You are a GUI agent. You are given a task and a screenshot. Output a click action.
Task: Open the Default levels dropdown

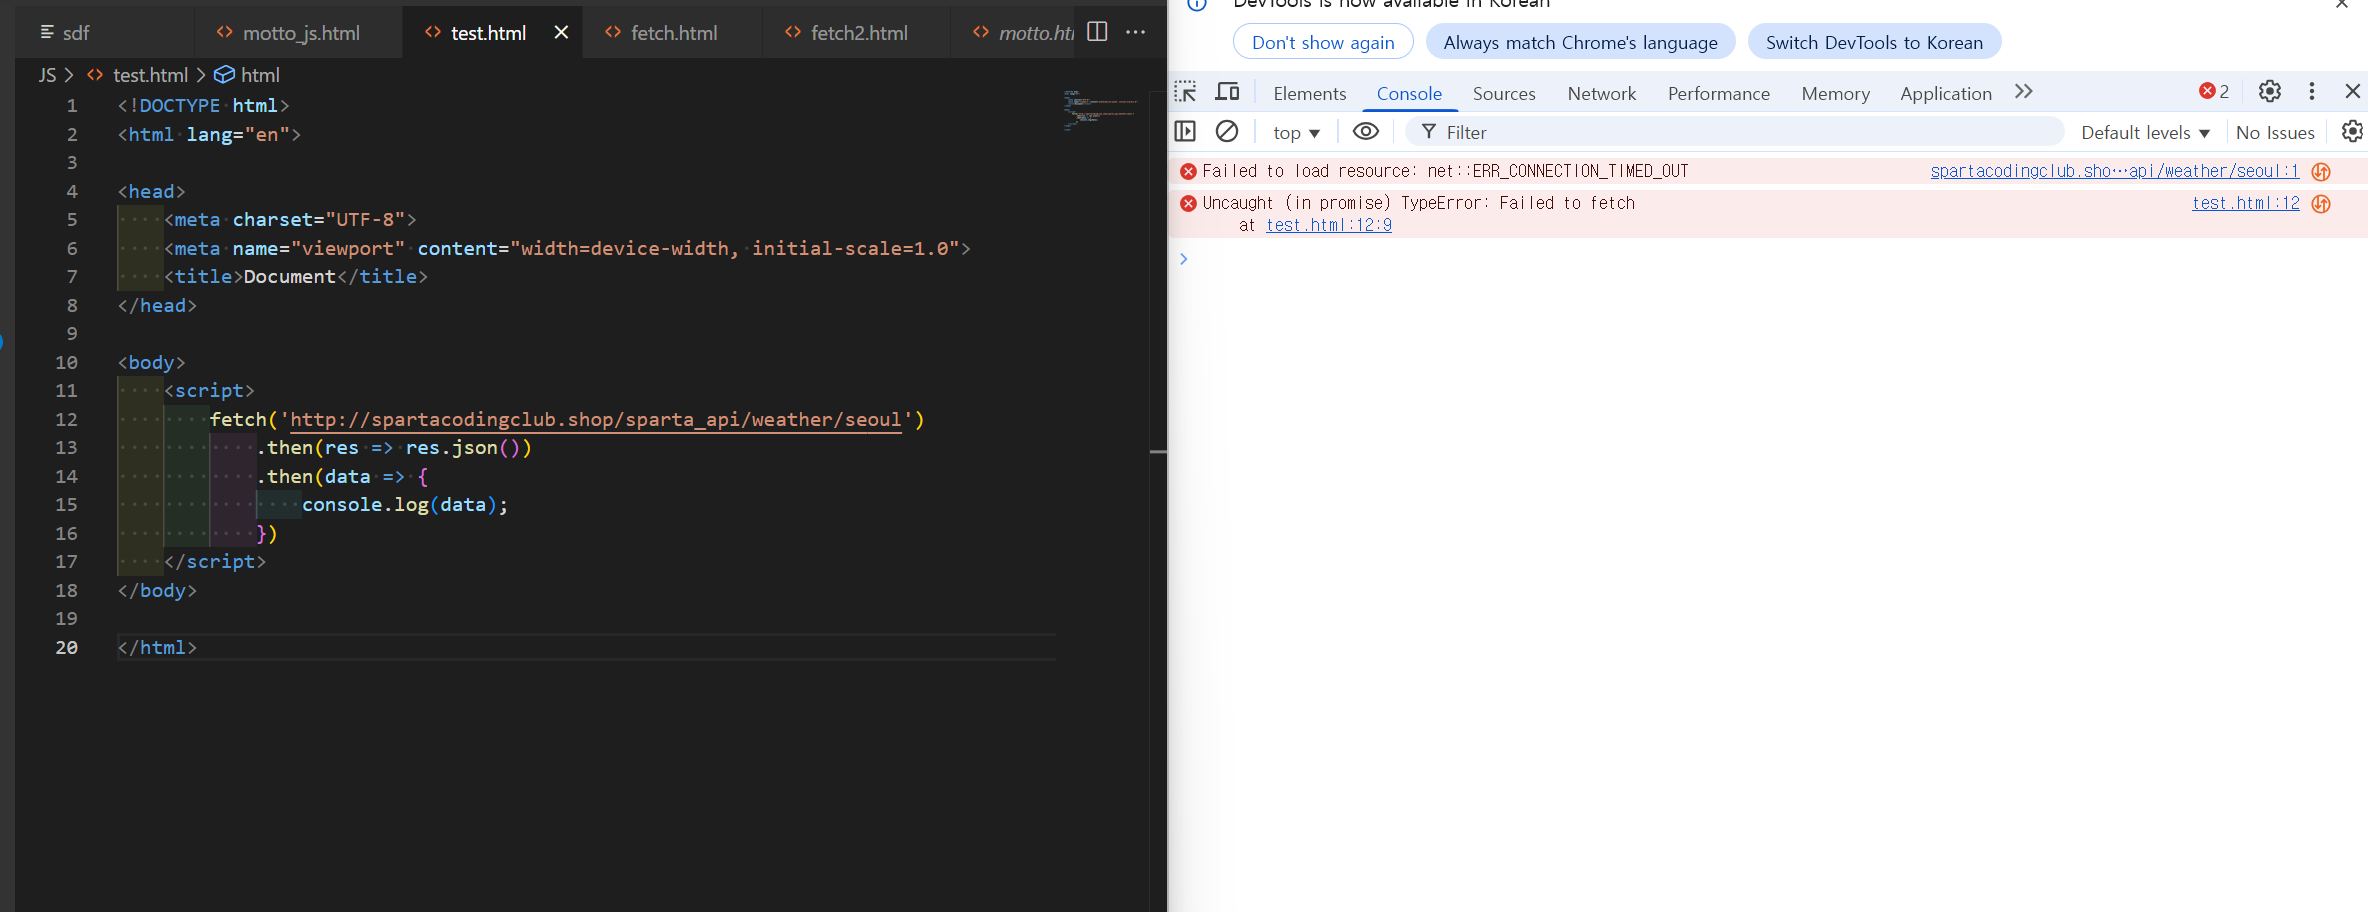click(x=2145, y=133)
